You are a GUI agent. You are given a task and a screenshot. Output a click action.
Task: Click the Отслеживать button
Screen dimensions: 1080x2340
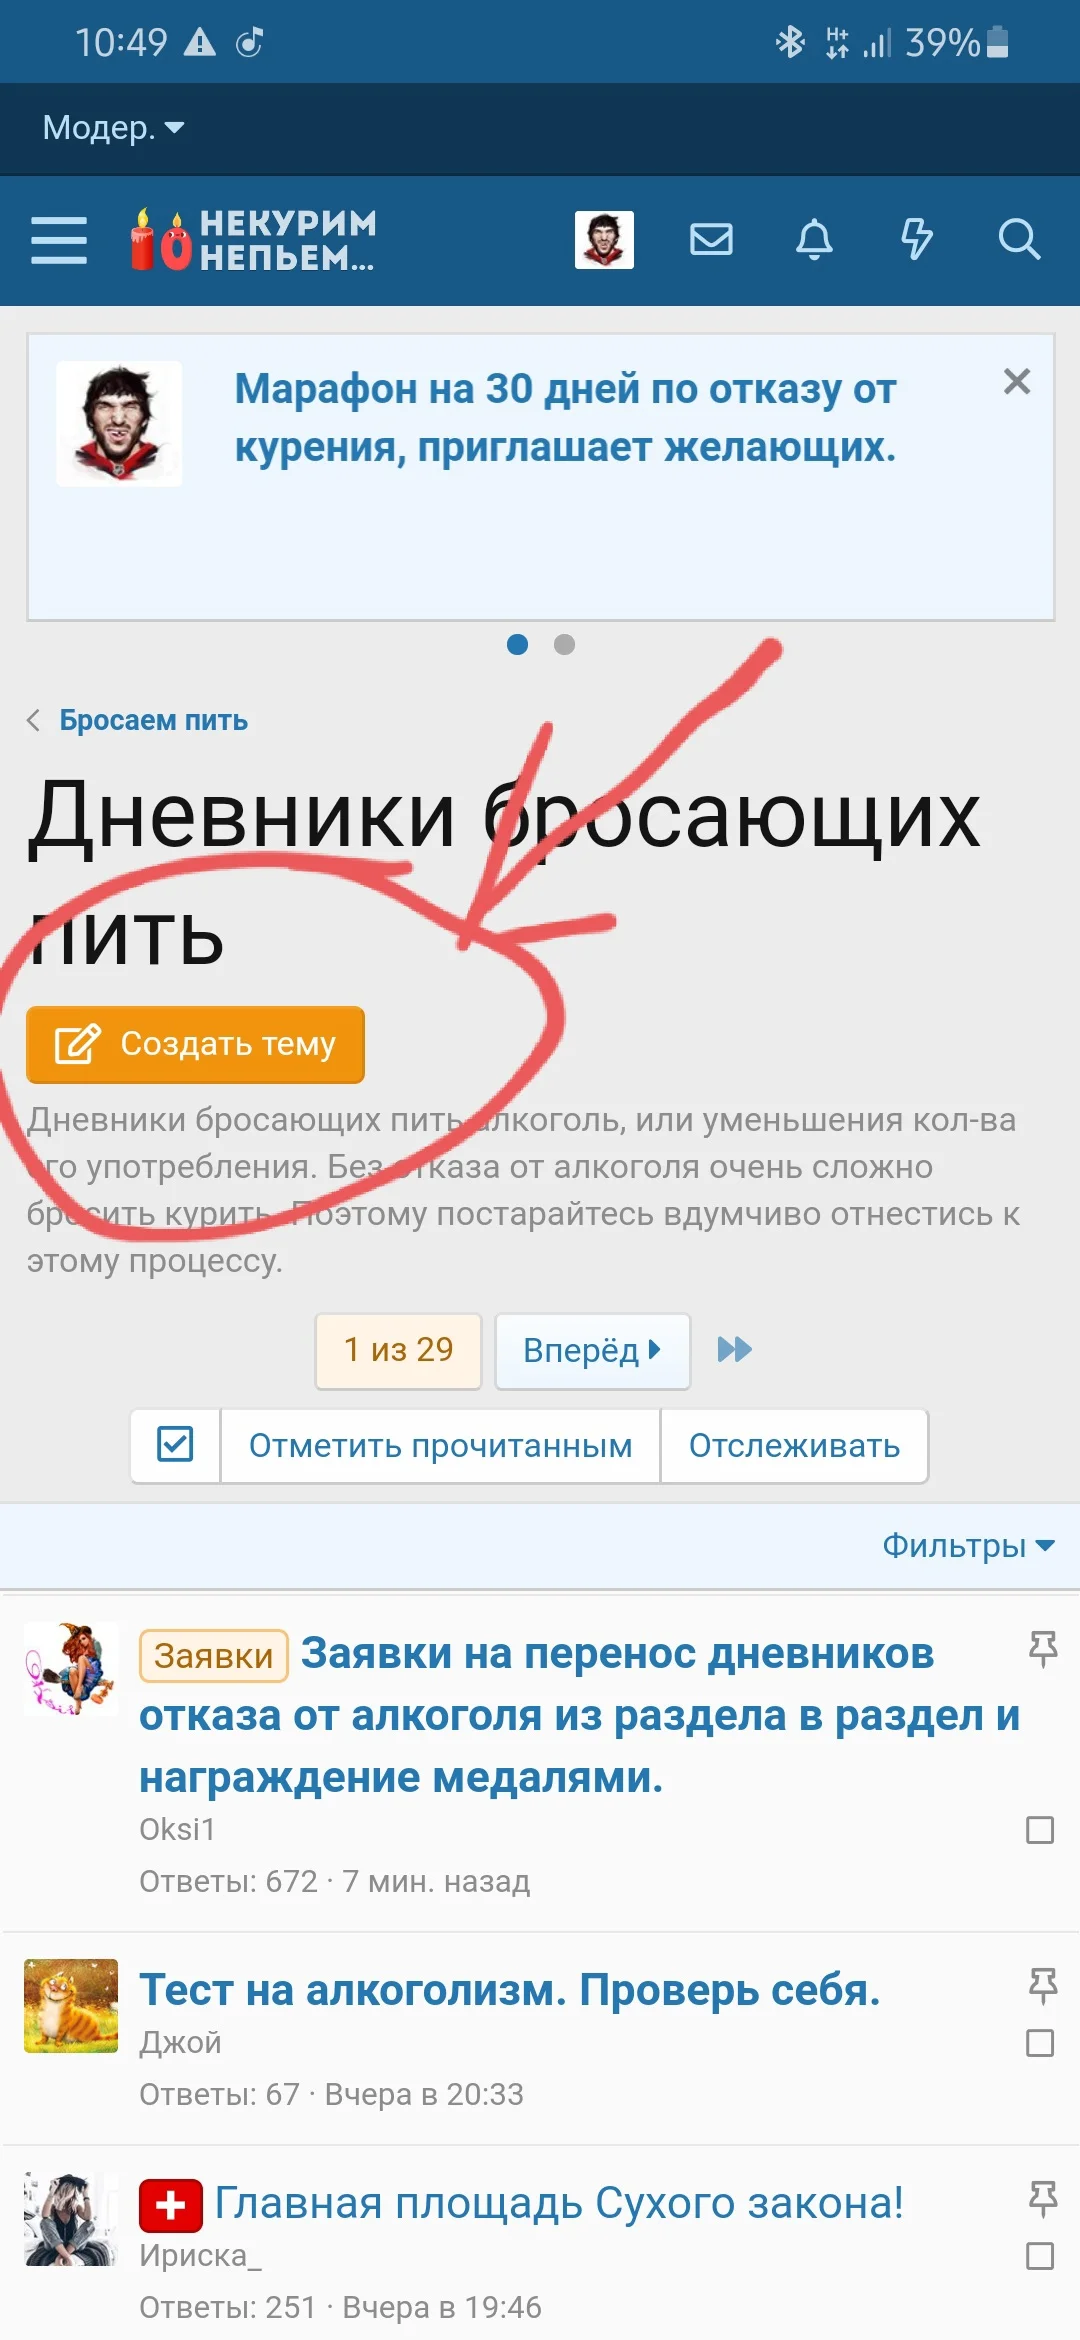(794, 1446)
